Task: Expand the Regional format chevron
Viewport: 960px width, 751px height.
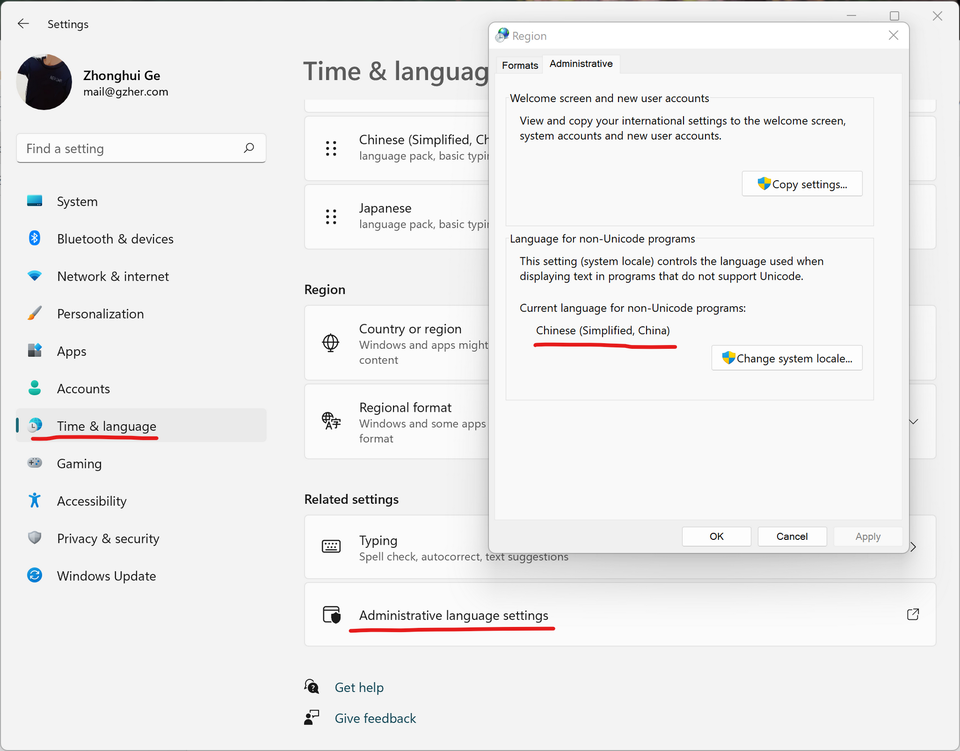Action: (x=913, y=422)
